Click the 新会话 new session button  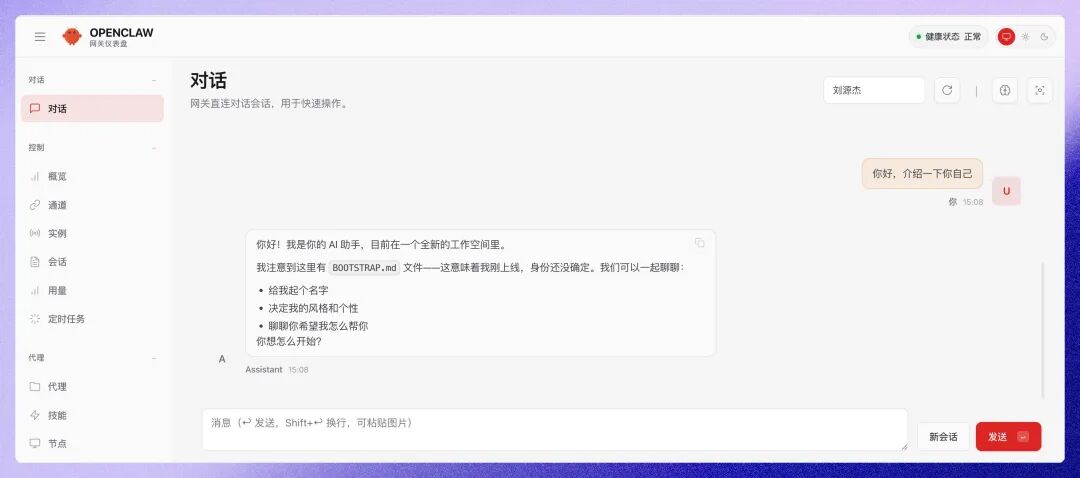pos(944,437)
